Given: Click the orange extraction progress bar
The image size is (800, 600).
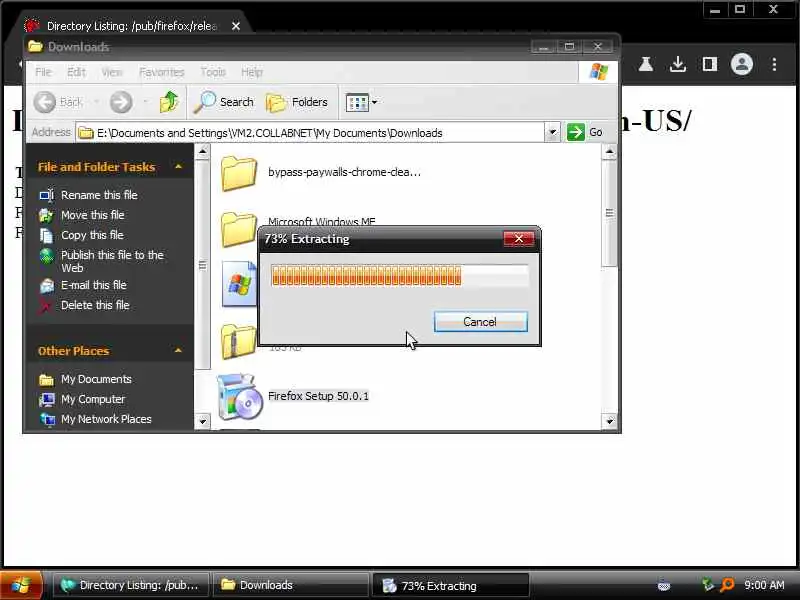Looking at the screenshot, I should click(399, 276).
